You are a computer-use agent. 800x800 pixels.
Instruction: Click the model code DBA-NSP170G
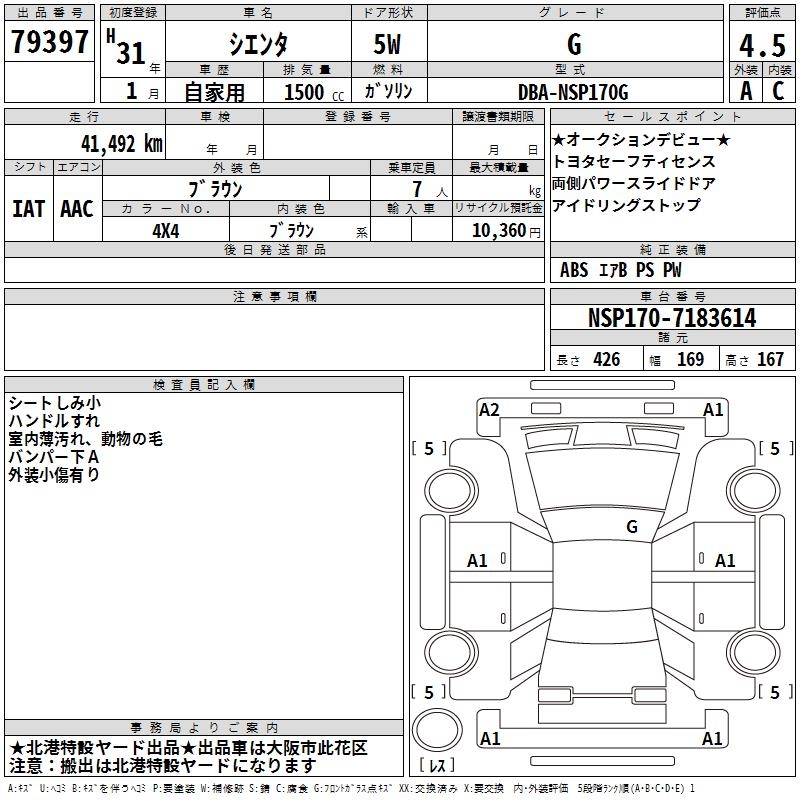click(x=573, y=92)
